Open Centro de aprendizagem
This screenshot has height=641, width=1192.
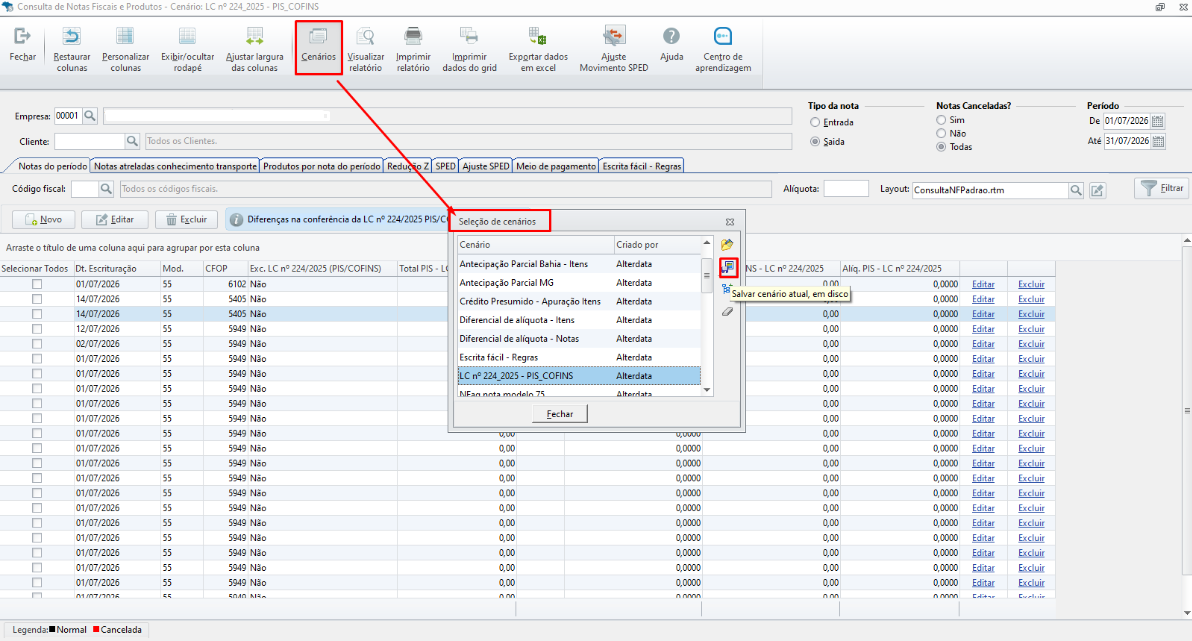tap(723, 49)
